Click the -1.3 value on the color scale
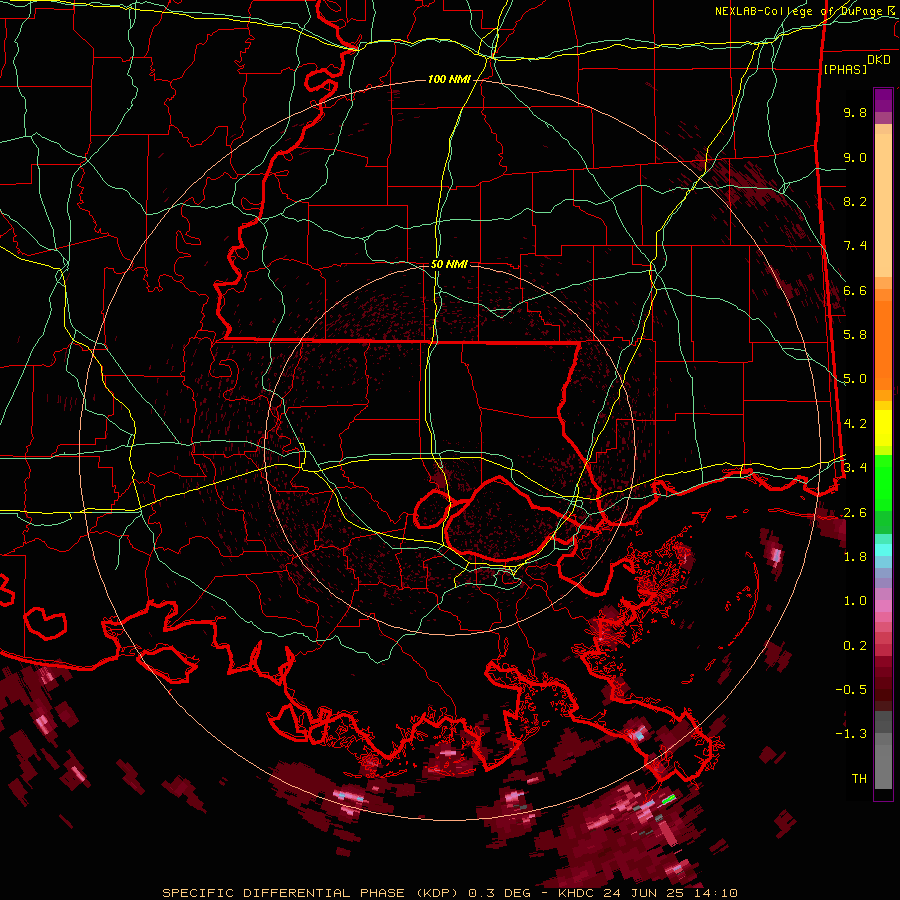Image resolution: width=900 pixels, height=900 pixels. pos(851,734)
